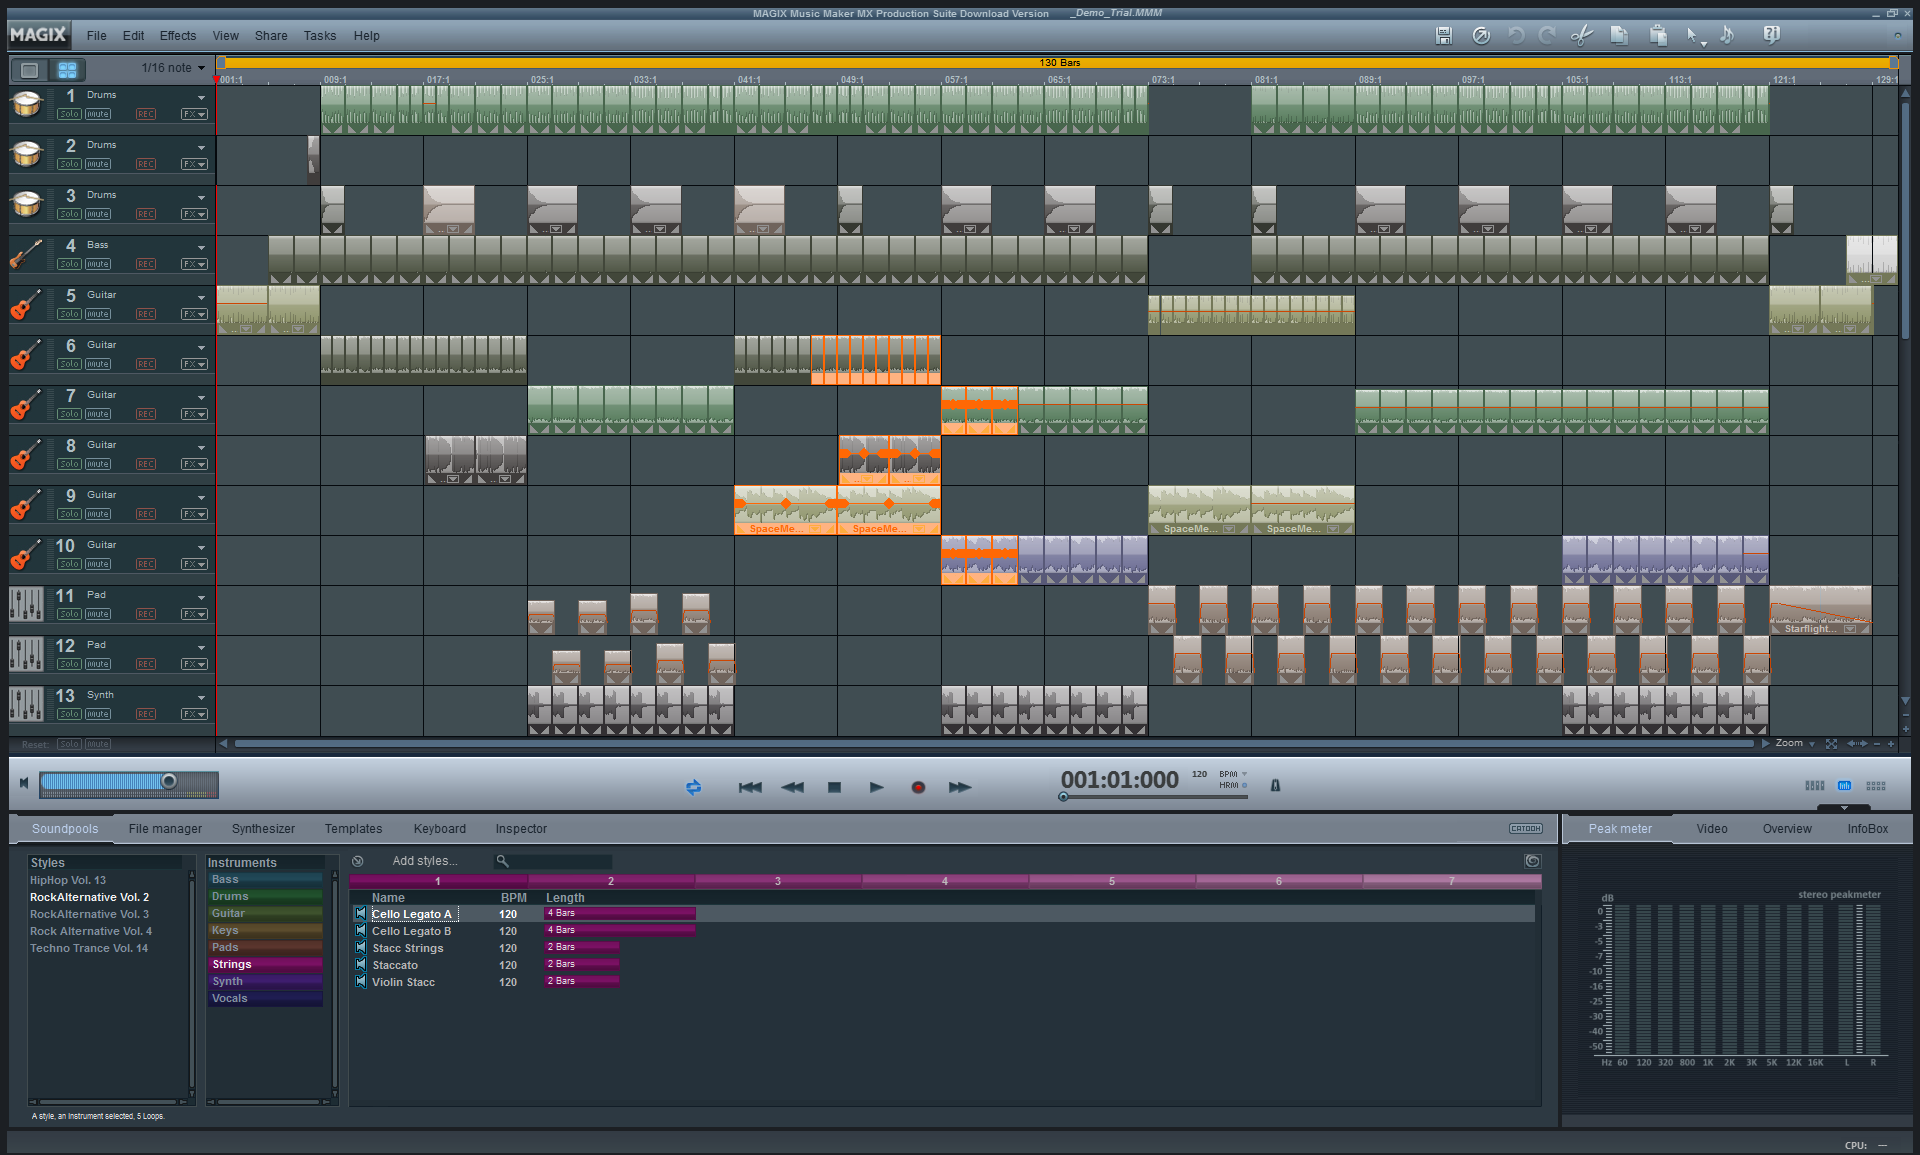
Task: Open the 1/16 note grid dropdown
Action: (x=173, y=68)
